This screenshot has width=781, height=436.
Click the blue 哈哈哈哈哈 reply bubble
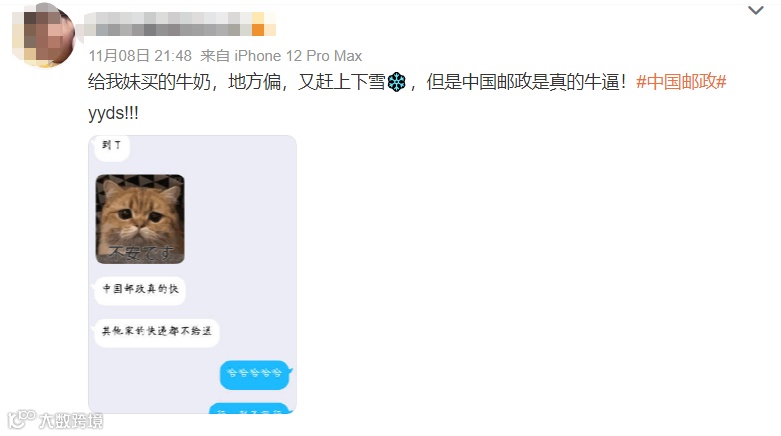click(x=255, y=374)
